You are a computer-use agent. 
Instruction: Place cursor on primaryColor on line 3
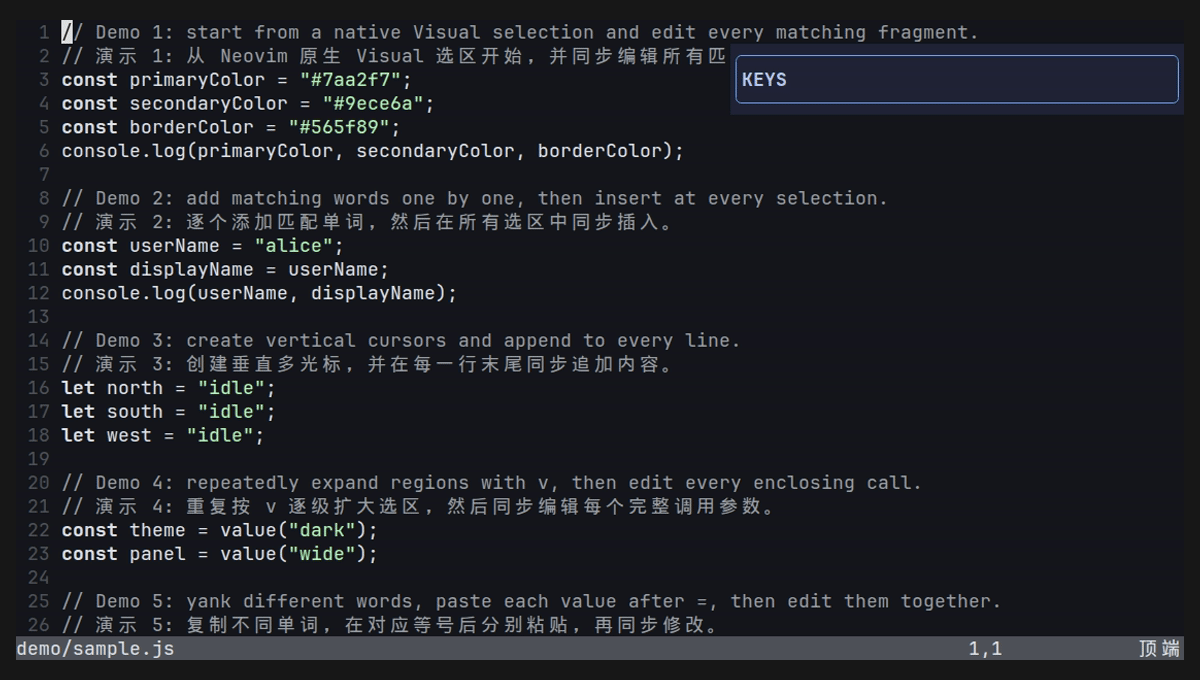point(197,80)
